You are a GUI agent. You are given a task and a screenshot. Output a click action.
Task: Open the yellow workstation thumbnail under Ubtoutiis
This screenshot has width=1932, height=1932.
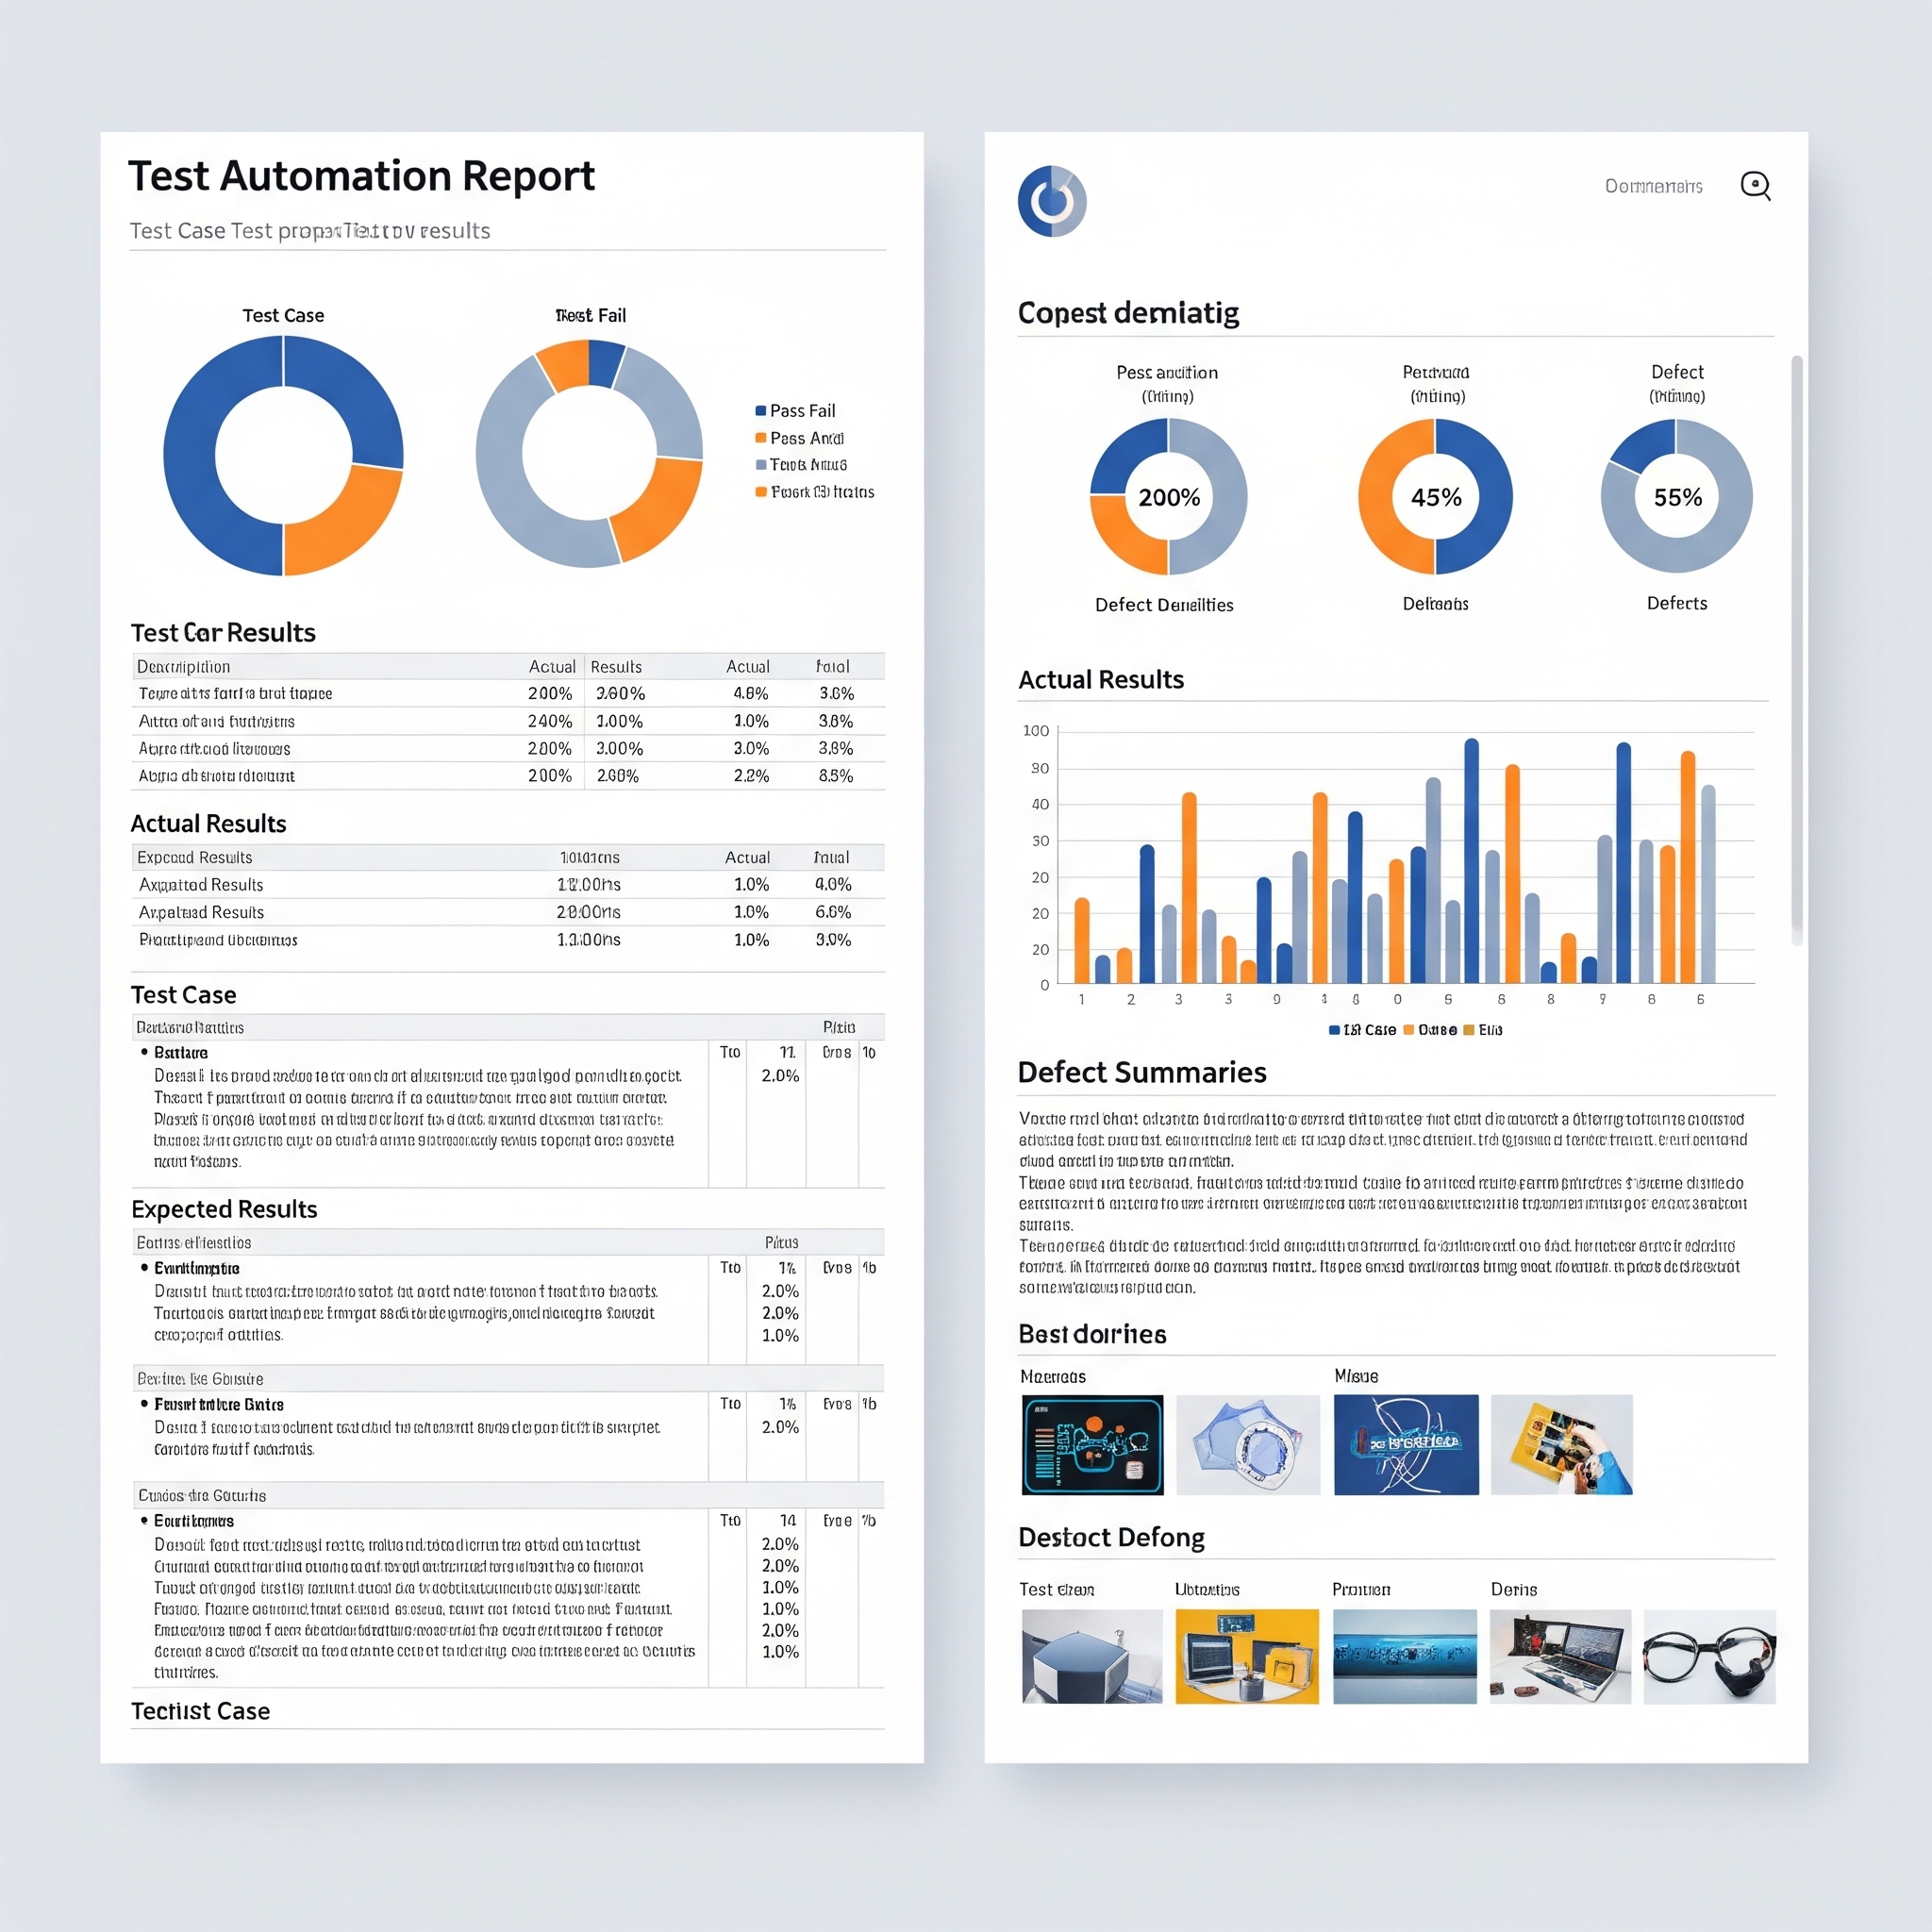click(1246, 1657)
